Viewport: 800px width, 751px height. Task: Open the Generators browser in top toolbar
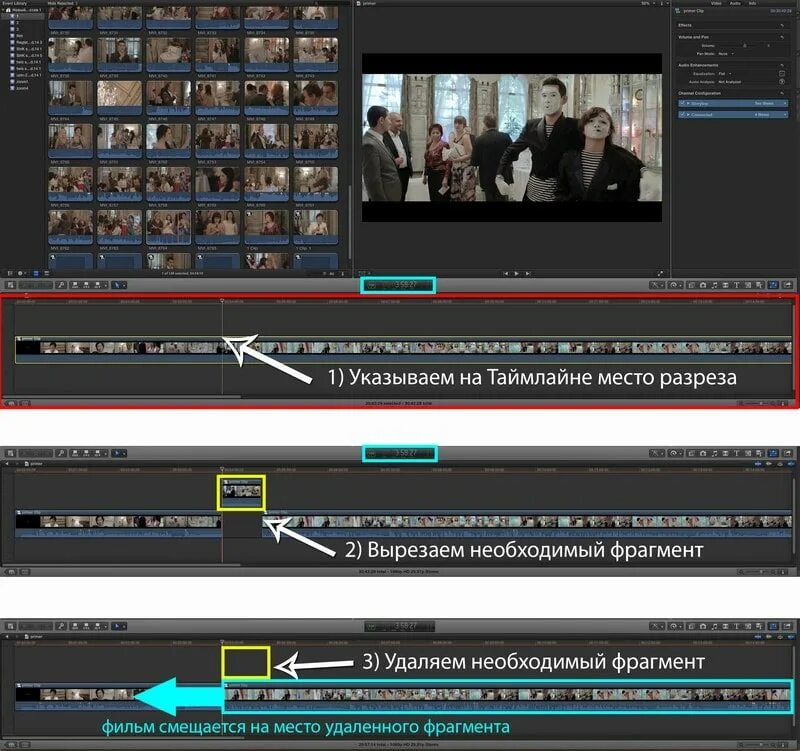click(748, 285)
